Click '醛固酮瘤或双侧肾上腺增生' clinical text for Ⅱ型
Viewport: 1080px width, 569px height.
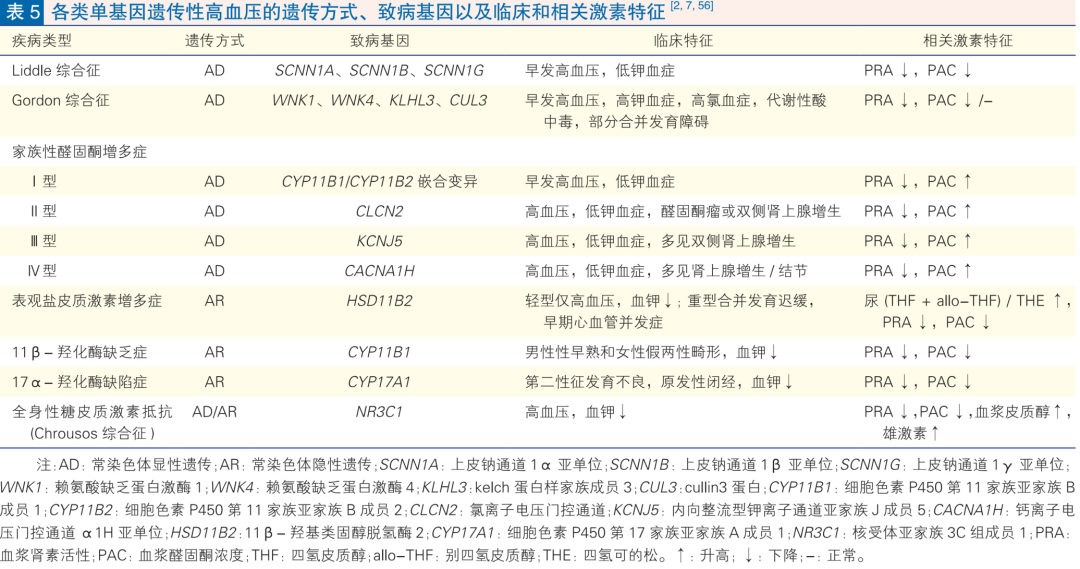751,211
